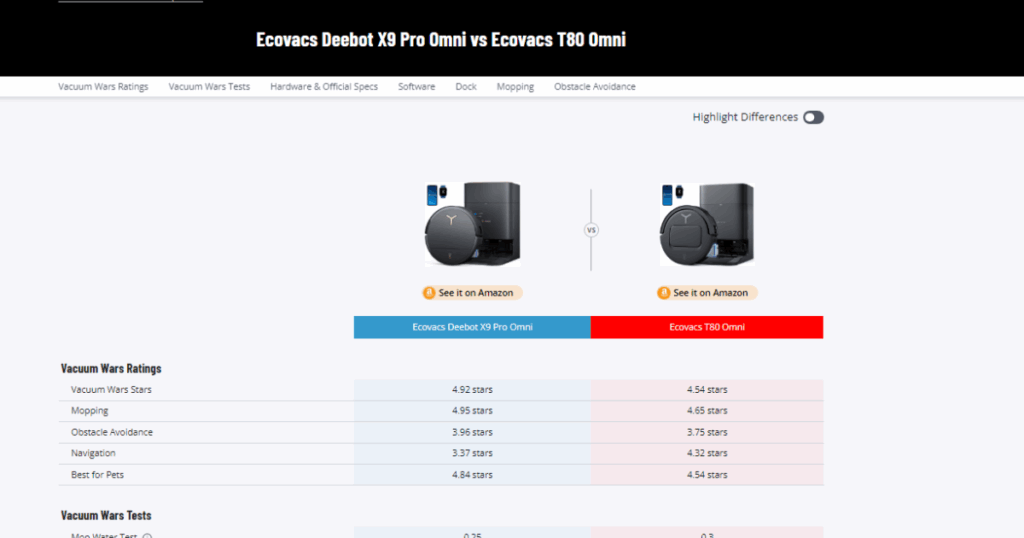Select the Vacuum Wars Stars row label
1024x538 pixels.
click(x=111, y=390)
